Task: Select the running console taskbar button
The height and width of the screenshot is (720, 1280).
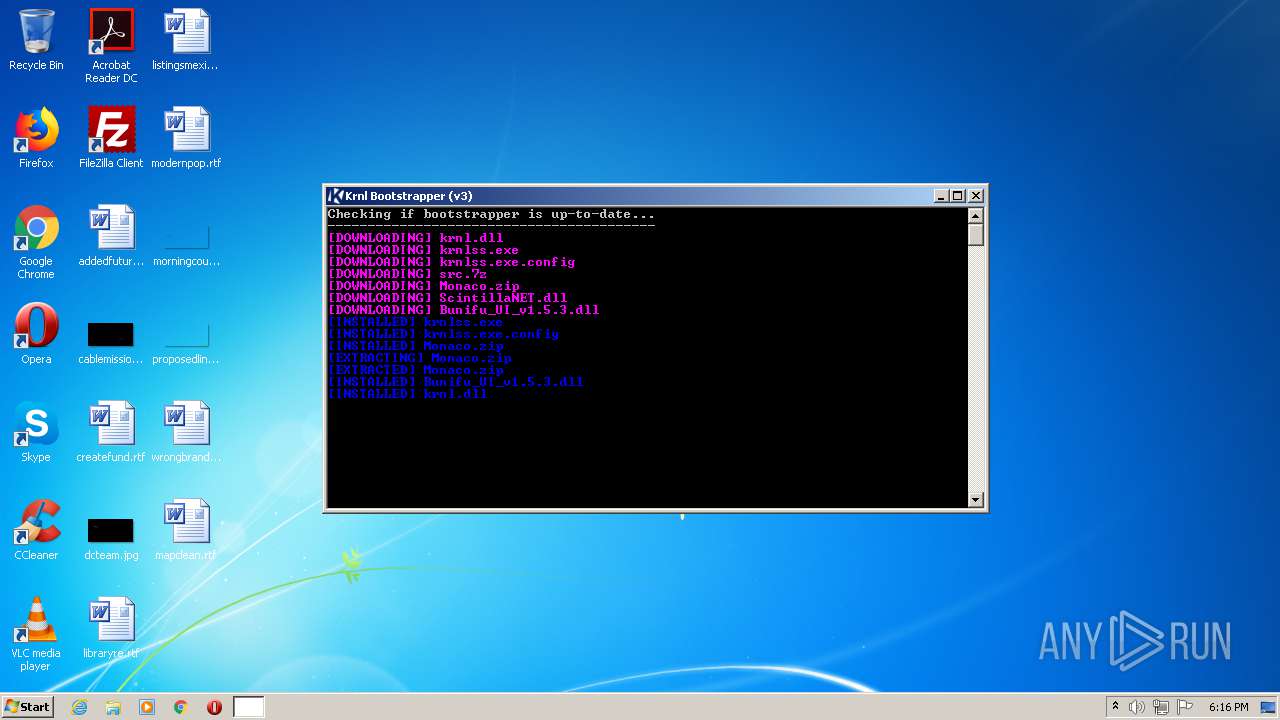Action: pyautogui.click(x=249, y=707)
